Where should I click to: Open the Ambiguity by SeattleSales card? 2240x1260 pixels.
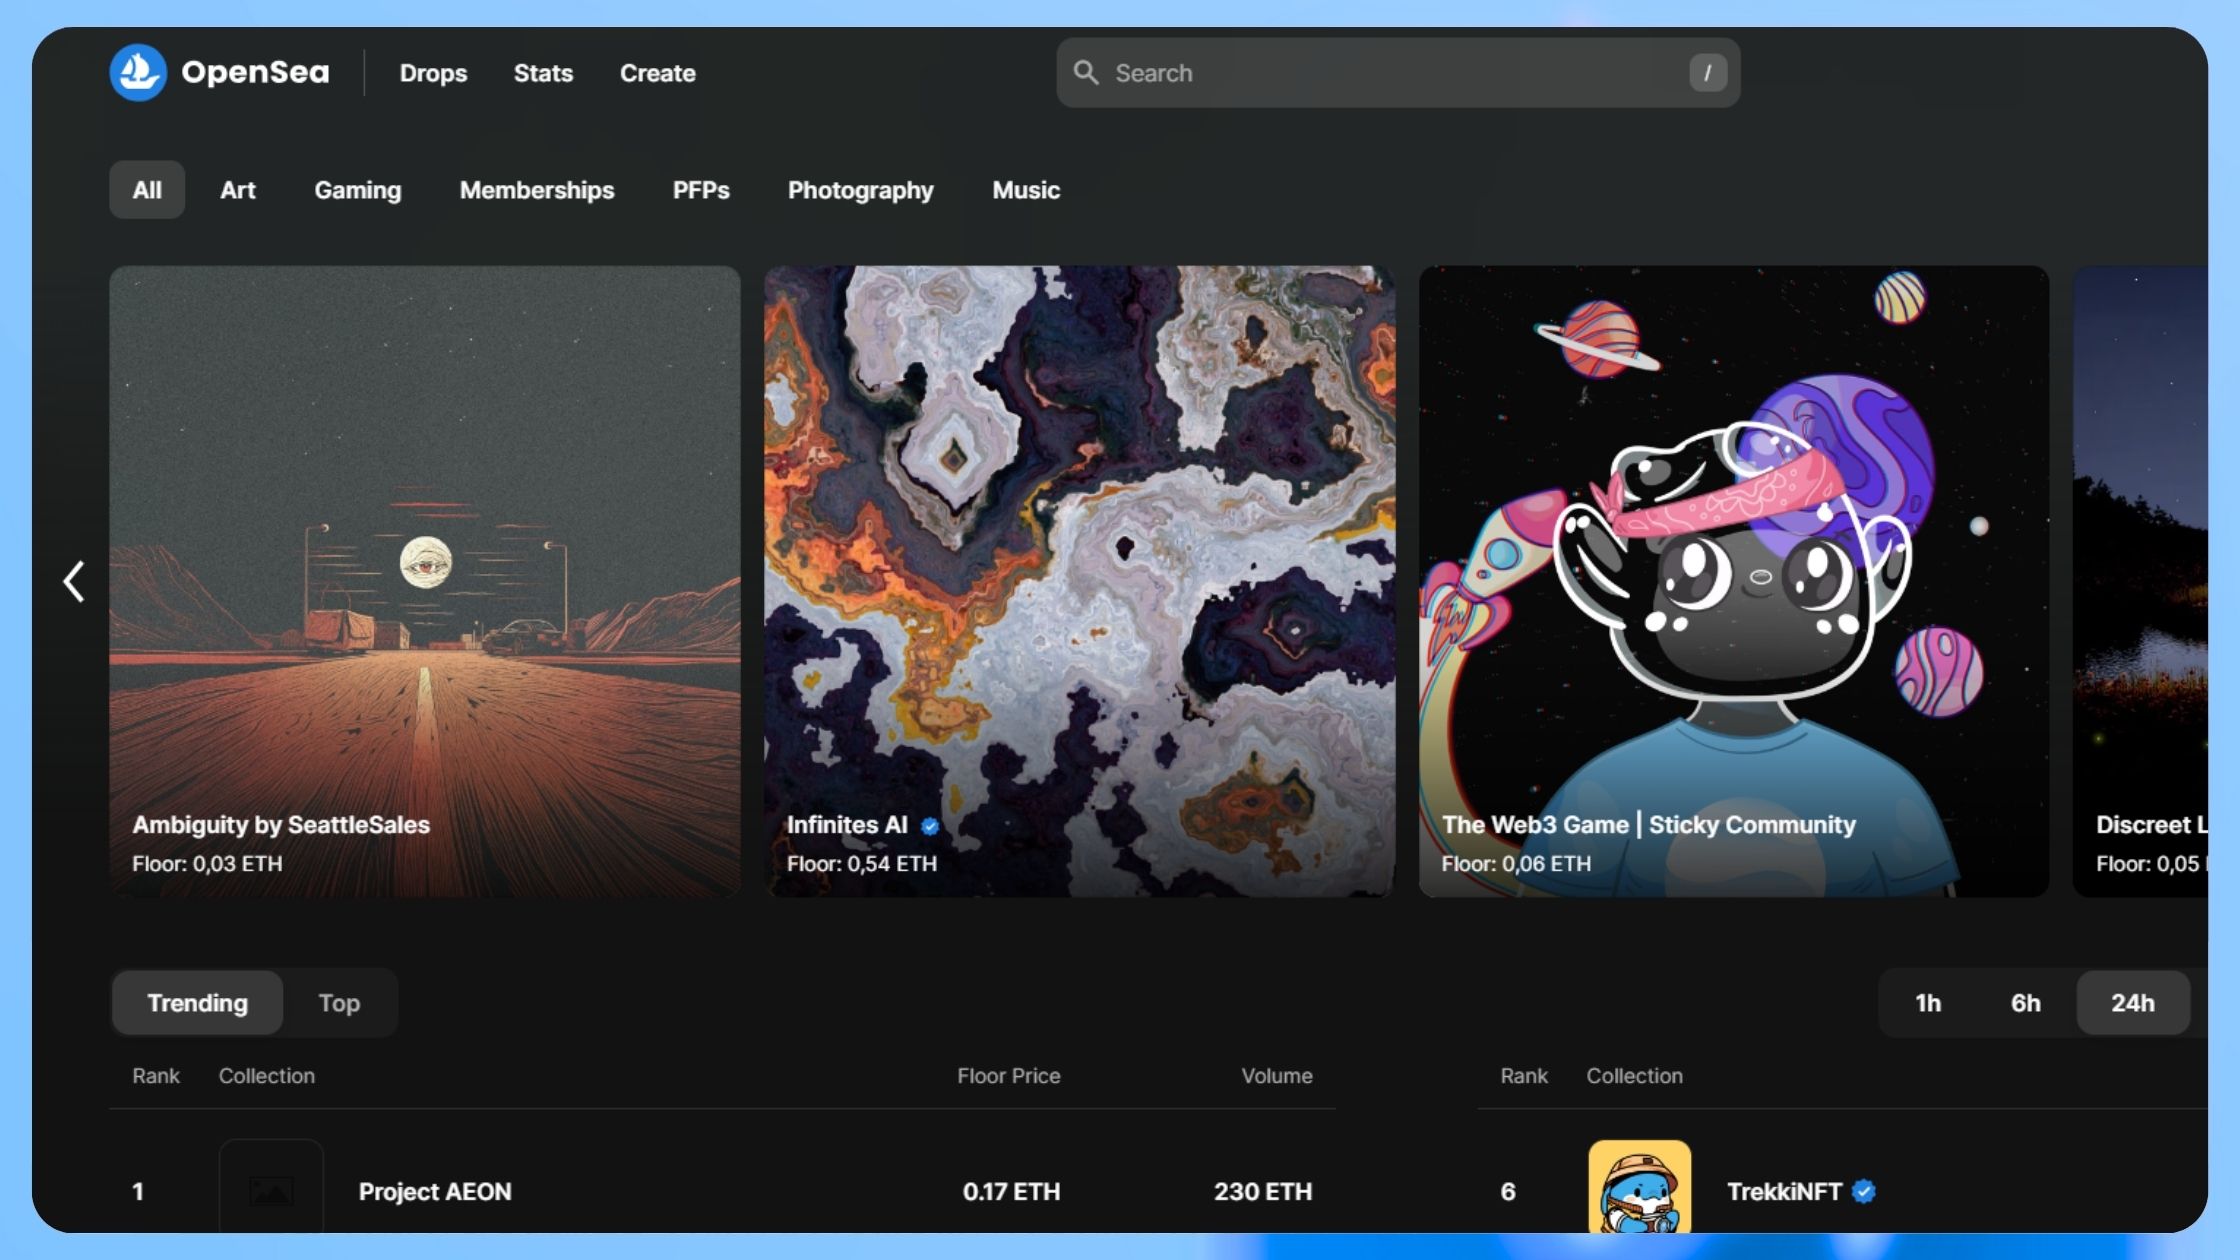point(425,581)
